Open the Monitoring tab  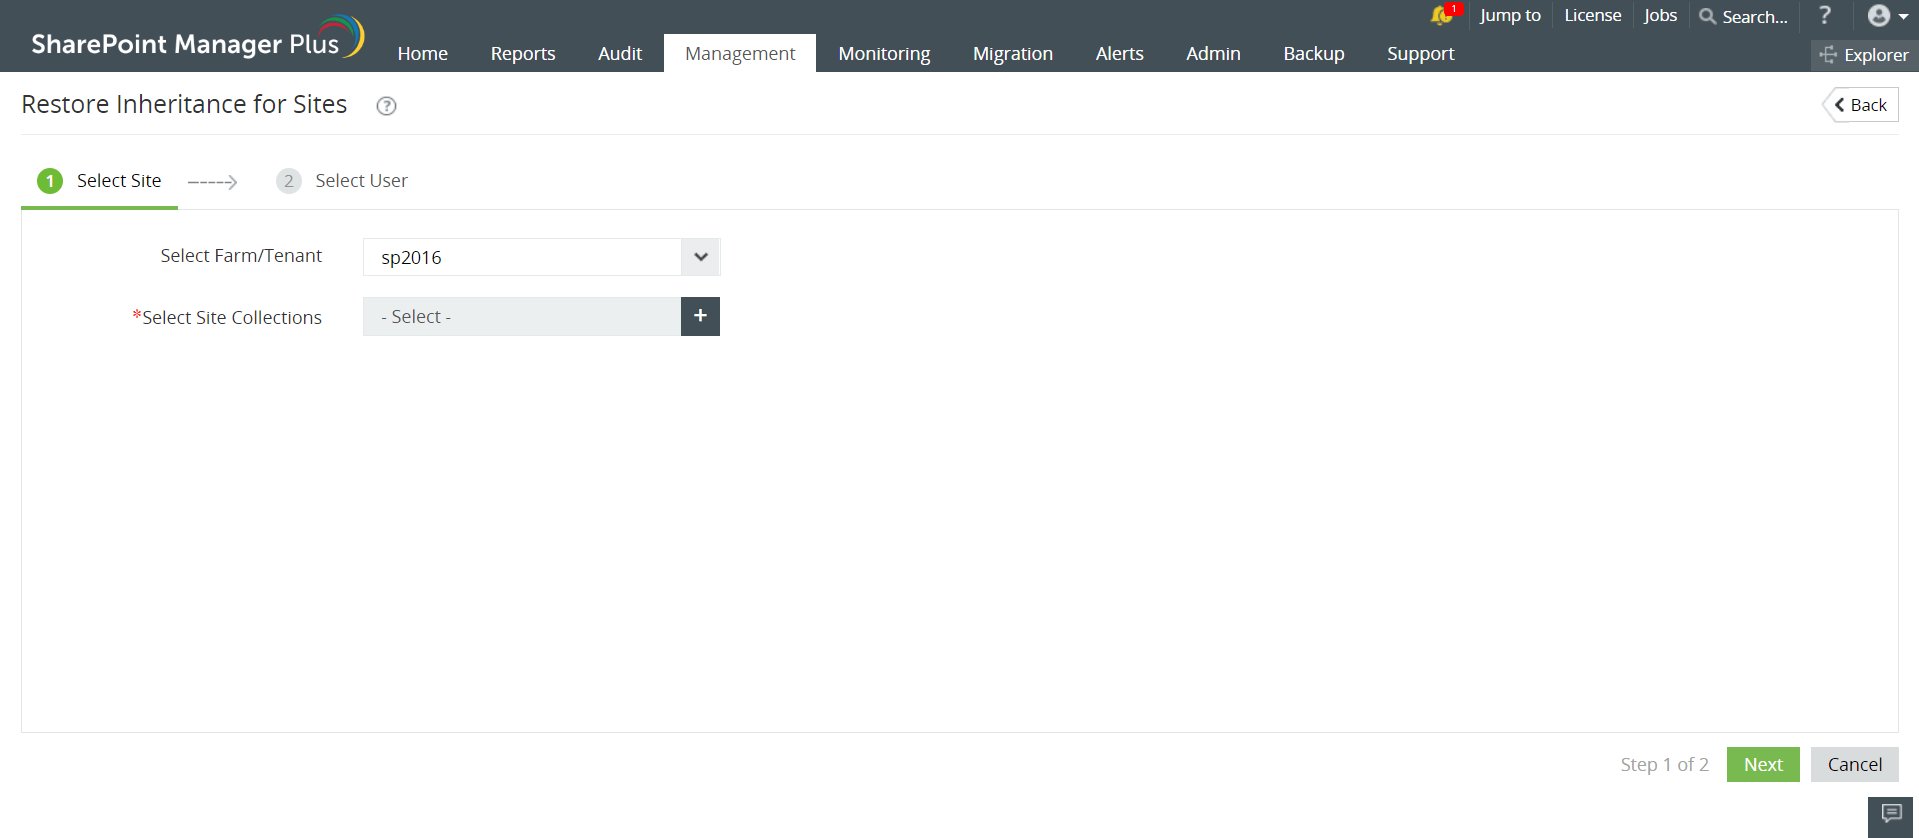click(884, 53)
